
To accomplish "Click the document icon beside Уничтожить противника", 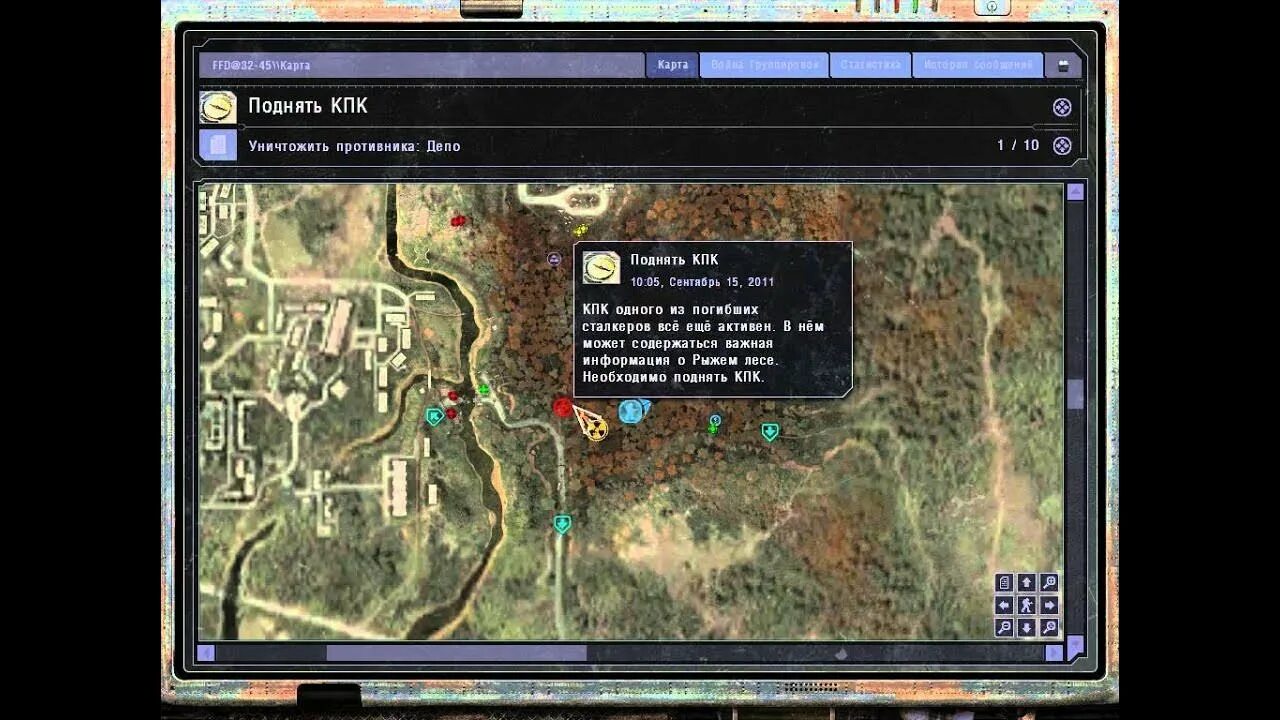I will [x=218, y=145].
